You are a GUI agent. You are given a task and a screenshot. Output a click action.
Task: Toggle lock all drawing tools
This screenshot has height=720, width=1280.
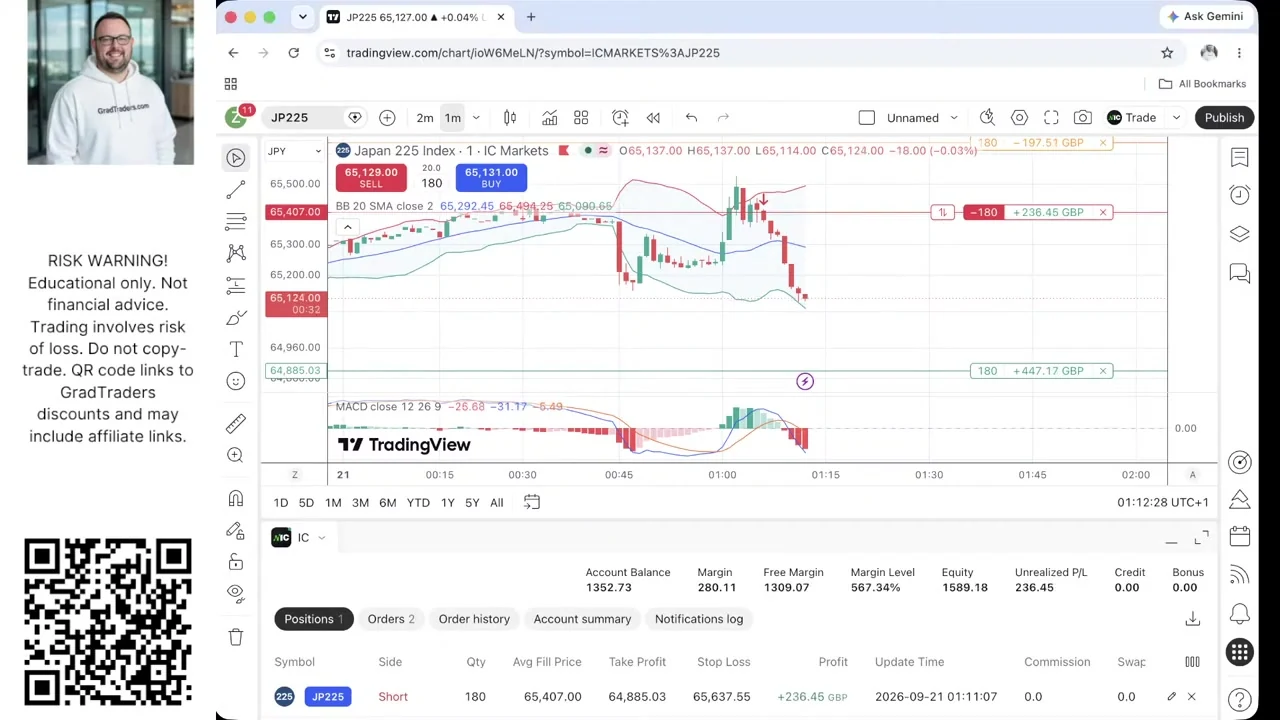236,562
